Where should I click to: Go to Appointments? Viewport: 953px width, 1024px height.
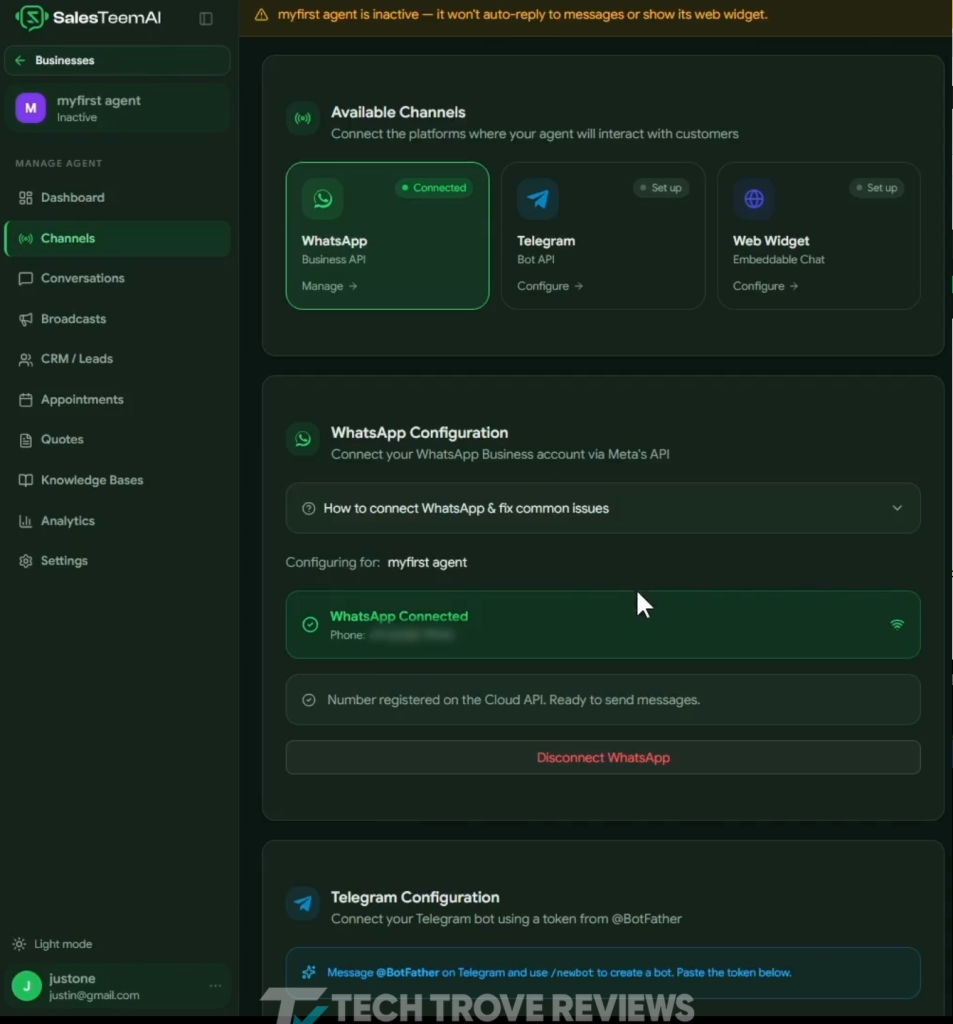(118, 400)
